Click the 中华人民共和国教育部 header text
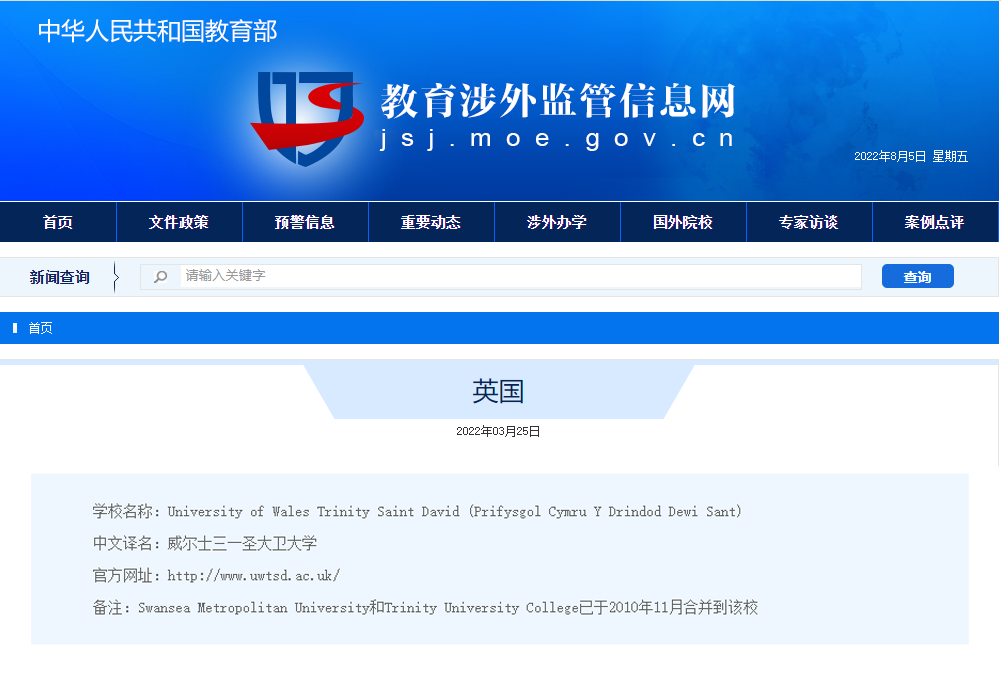Image resolution: width=1001 pixels, height=693 pixels. point(157,31)
